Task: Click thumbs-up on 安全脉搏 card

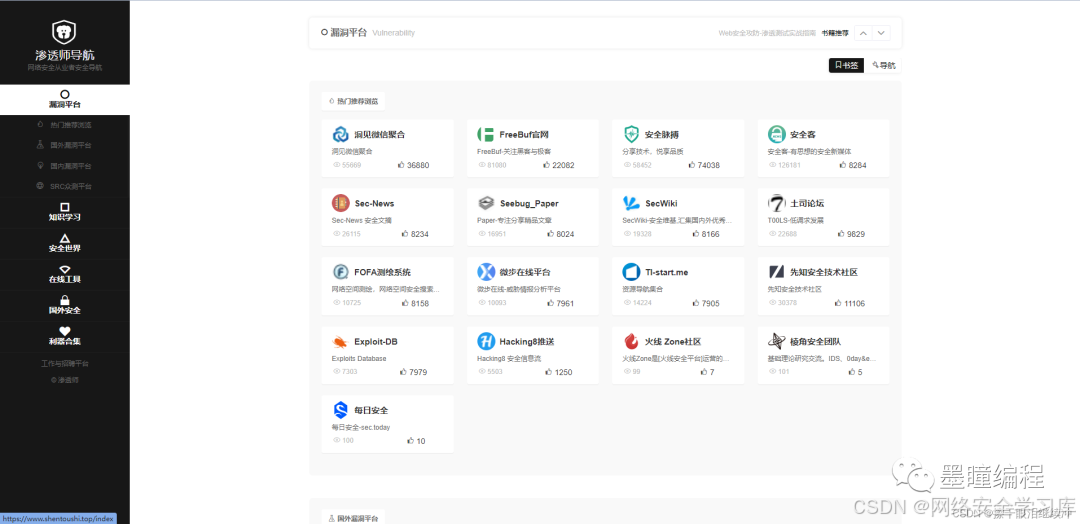Action: tap(692, 165)
